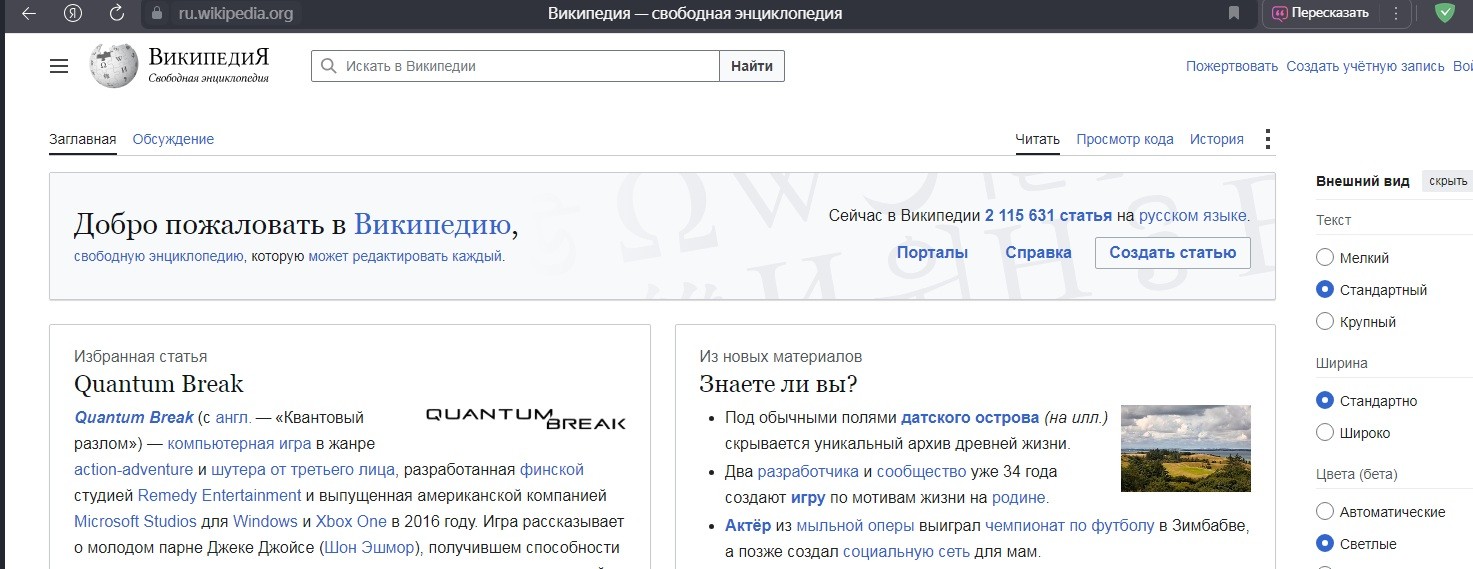
Task: Open the Пожертвовать donate link
Action: click(1232, 66)
